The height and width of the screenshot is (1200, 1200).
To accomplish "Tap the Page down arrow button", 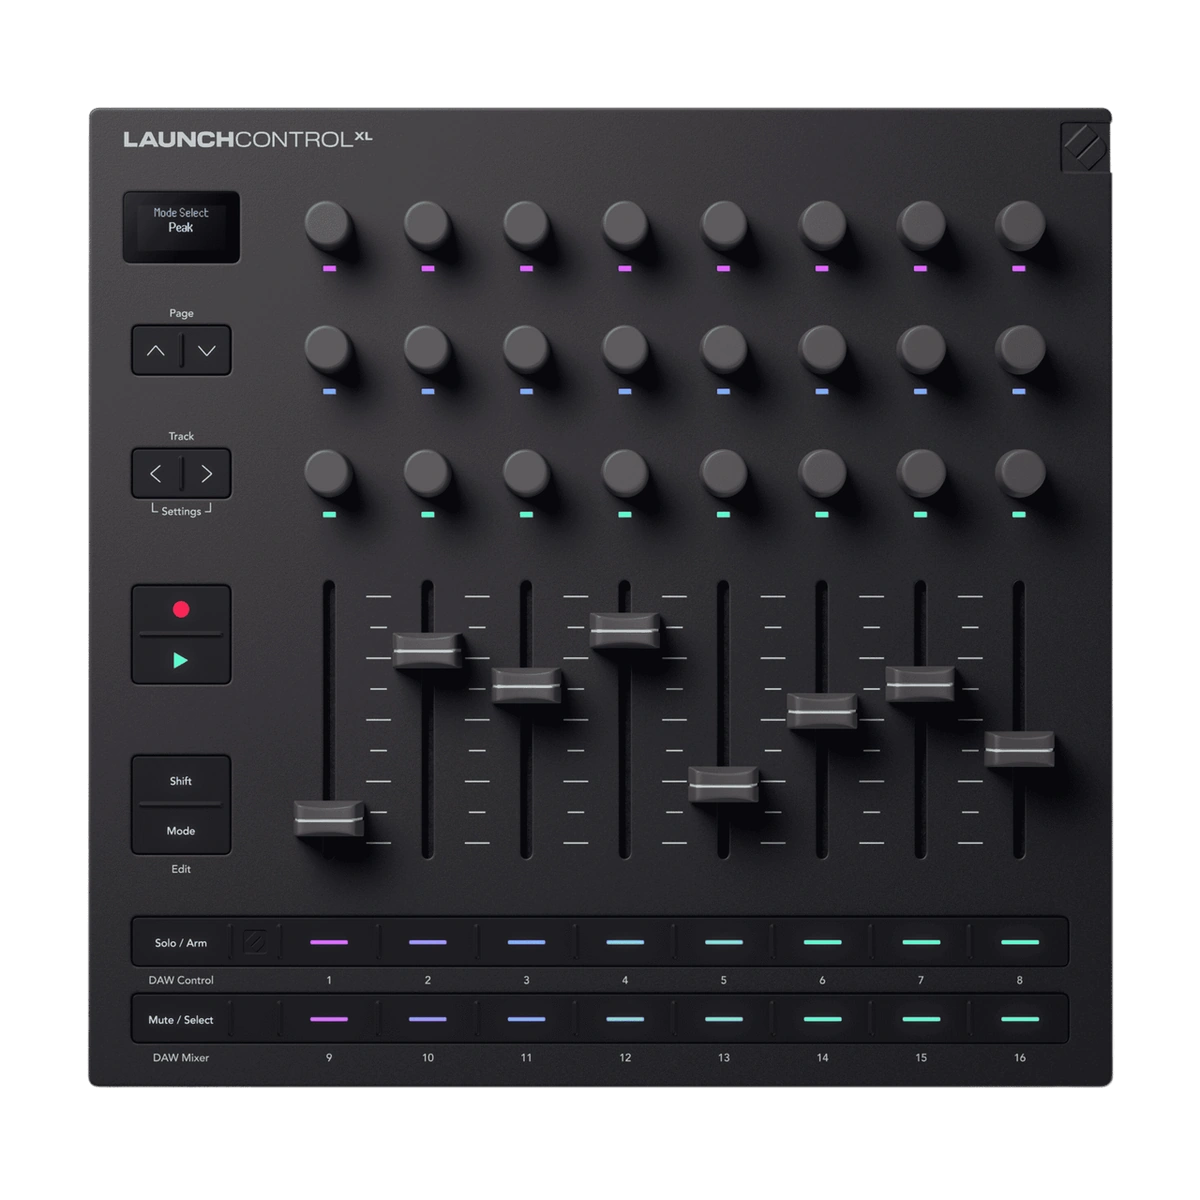I will (207, 351).
